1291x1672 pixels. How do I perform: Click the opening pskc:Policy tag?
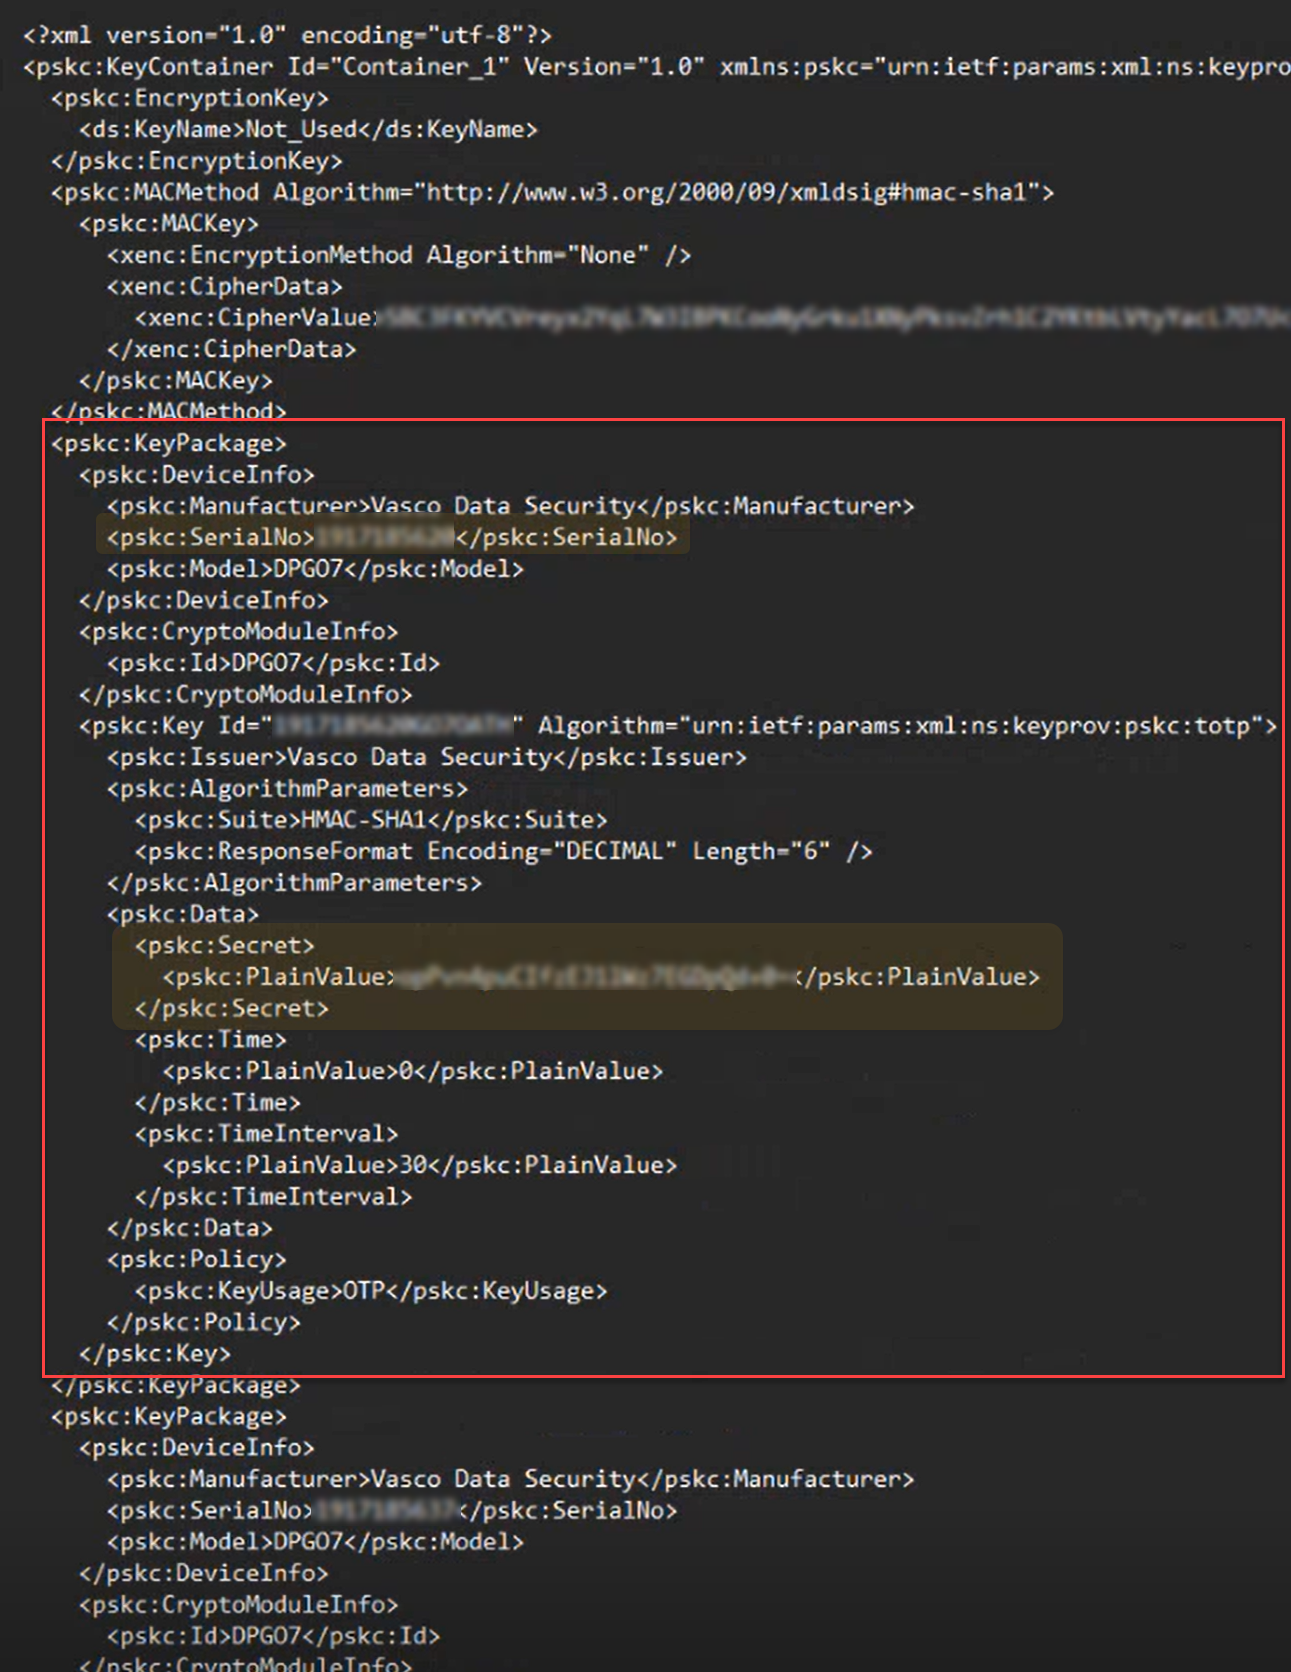click(197, 1260)
